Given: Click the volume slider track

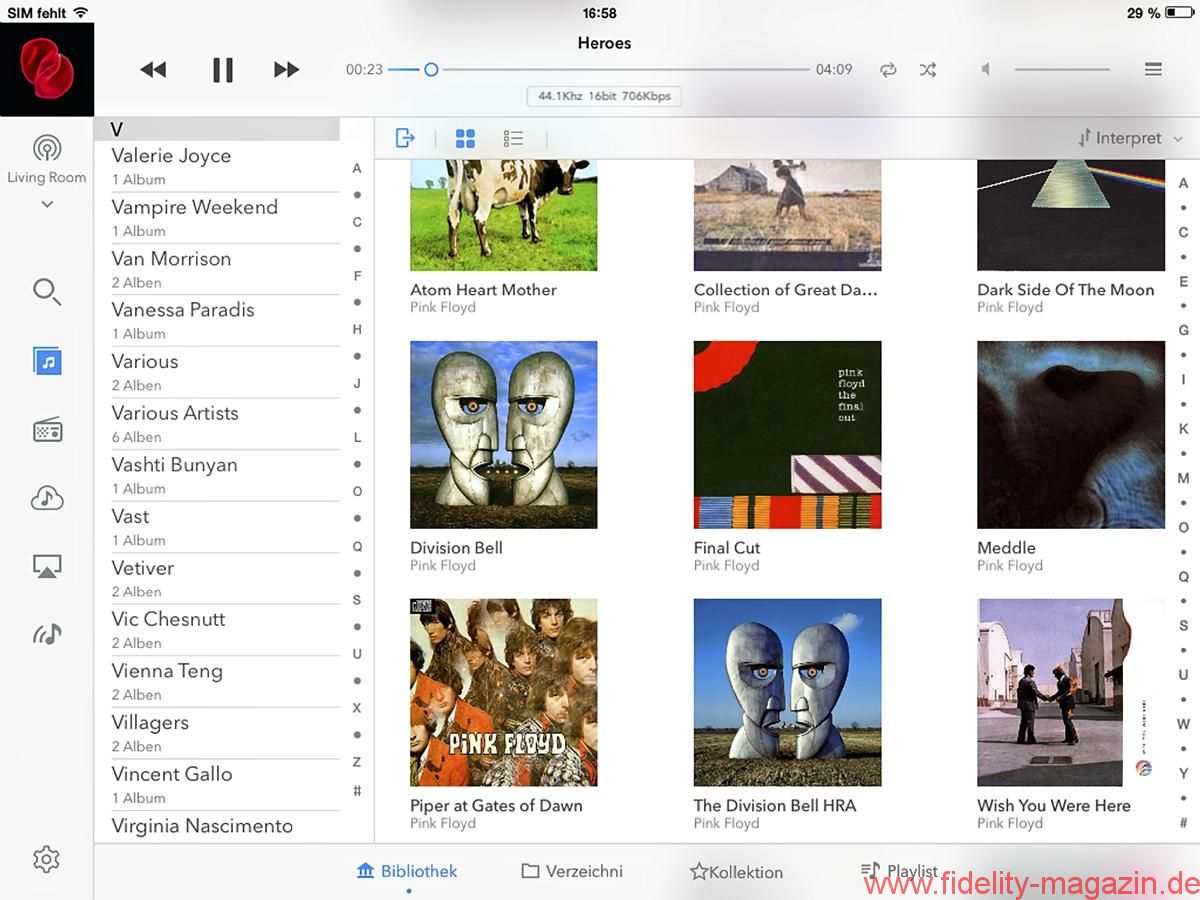Looking at the screenshot, I should 1062,69.
